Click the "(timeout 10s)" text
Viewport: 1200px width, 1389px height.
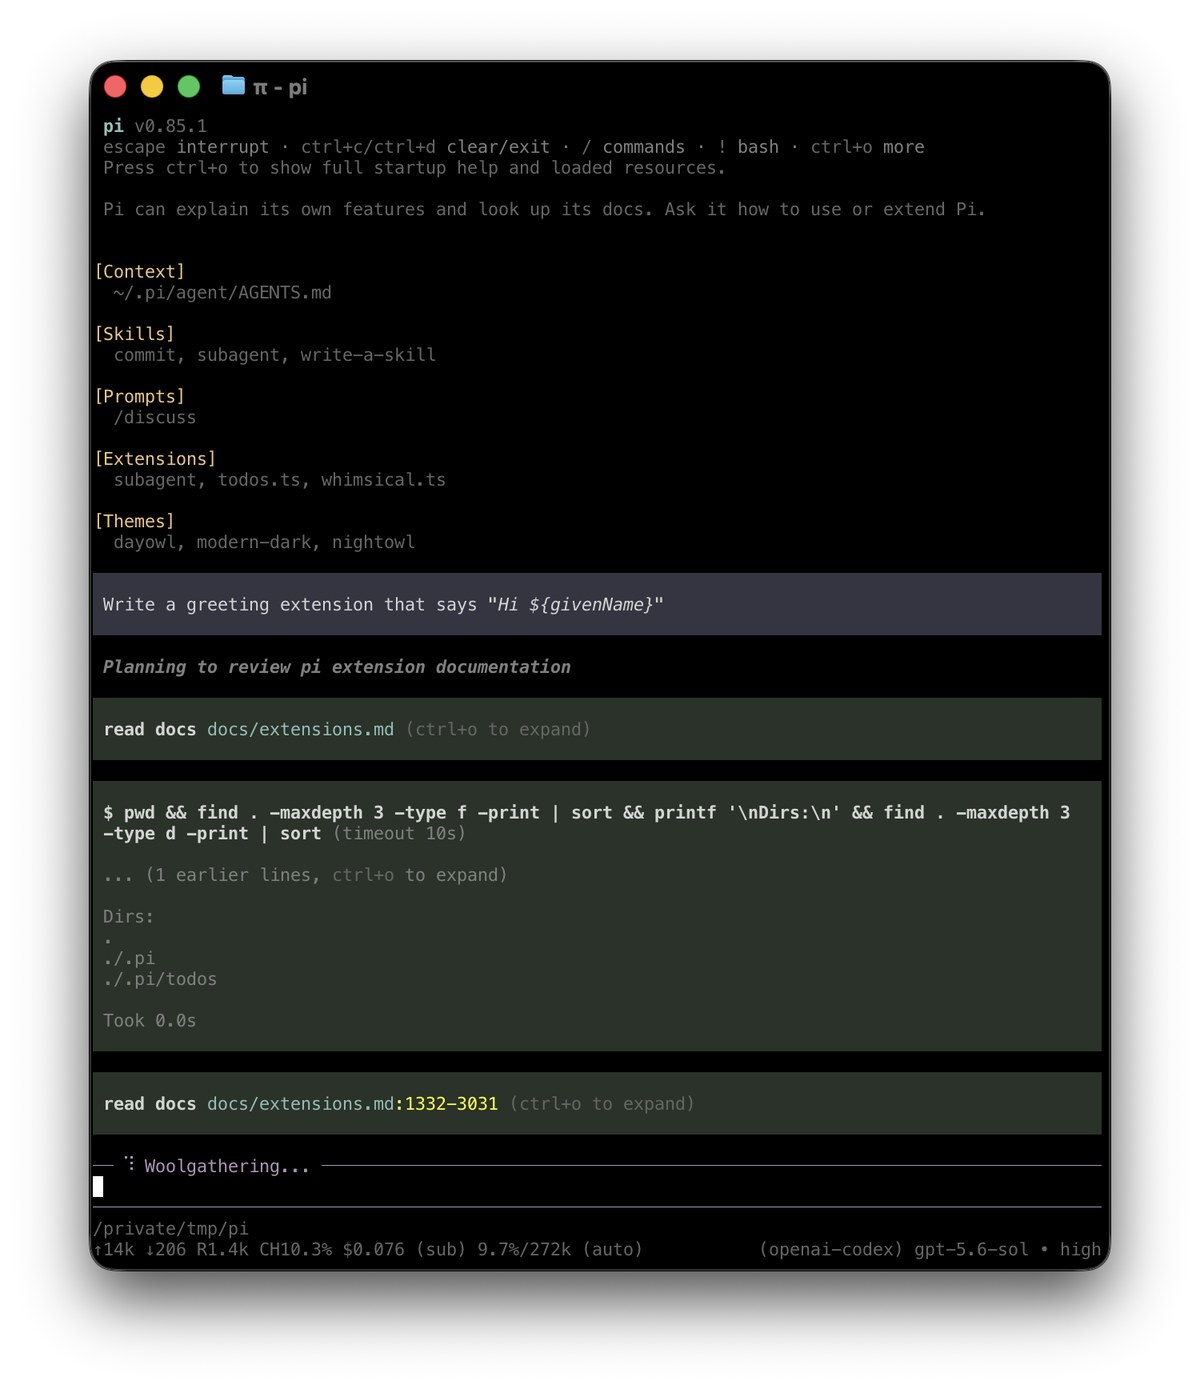(x=399, y=834)
